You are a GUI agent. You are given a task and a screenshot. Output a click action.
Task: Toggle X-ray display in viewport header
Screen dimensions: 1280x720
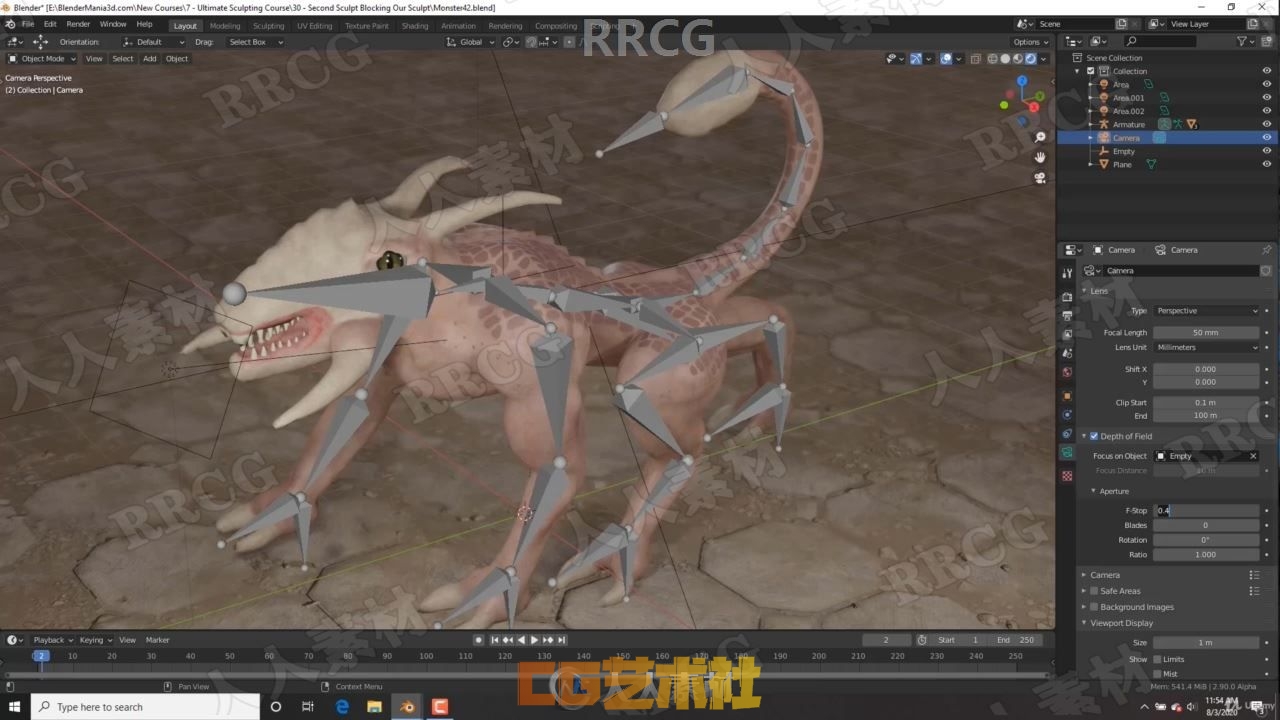pos(975,59)
